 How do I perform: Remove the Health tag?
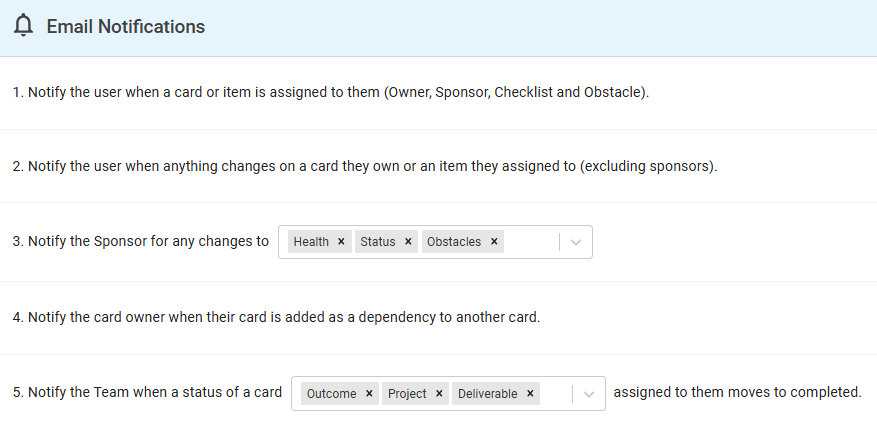point(341,242)
